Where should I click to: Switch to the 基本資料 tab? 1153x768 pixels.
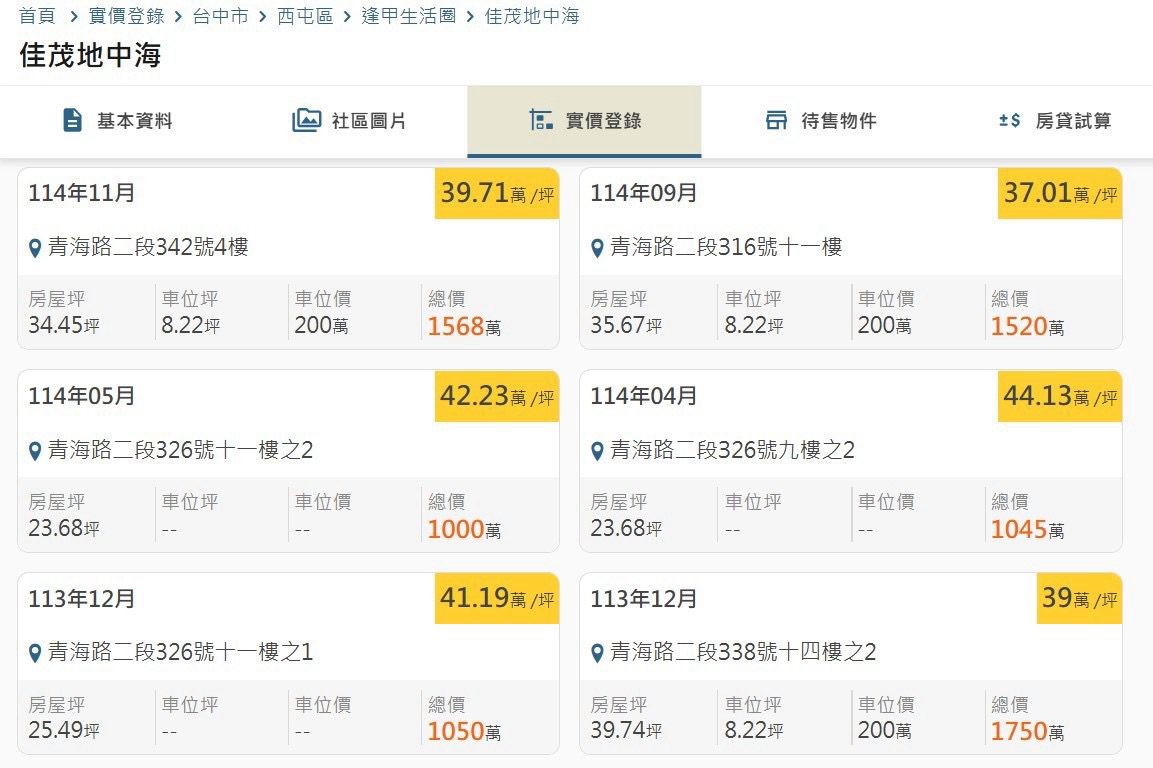134,121
